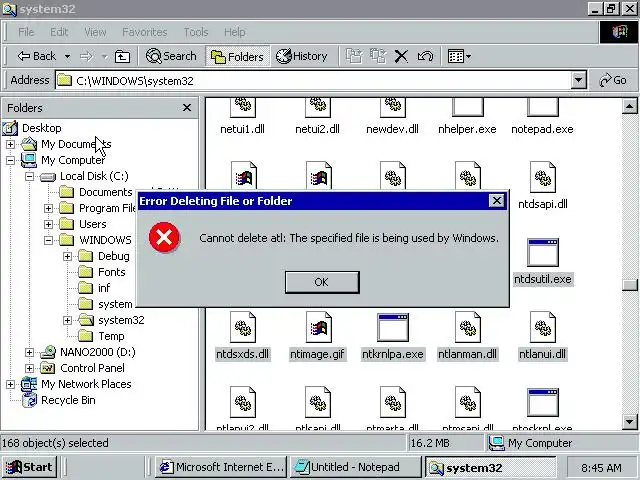Expand Program Files folder node

pos(49,208)
